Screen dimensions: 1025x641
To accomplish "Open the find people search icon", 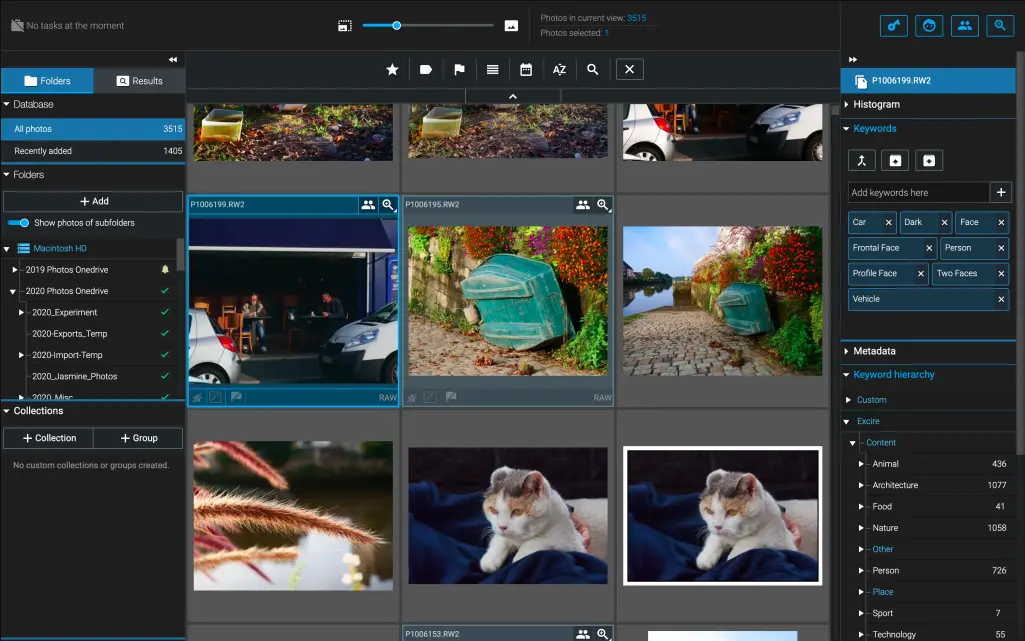I will pos(964,25).
